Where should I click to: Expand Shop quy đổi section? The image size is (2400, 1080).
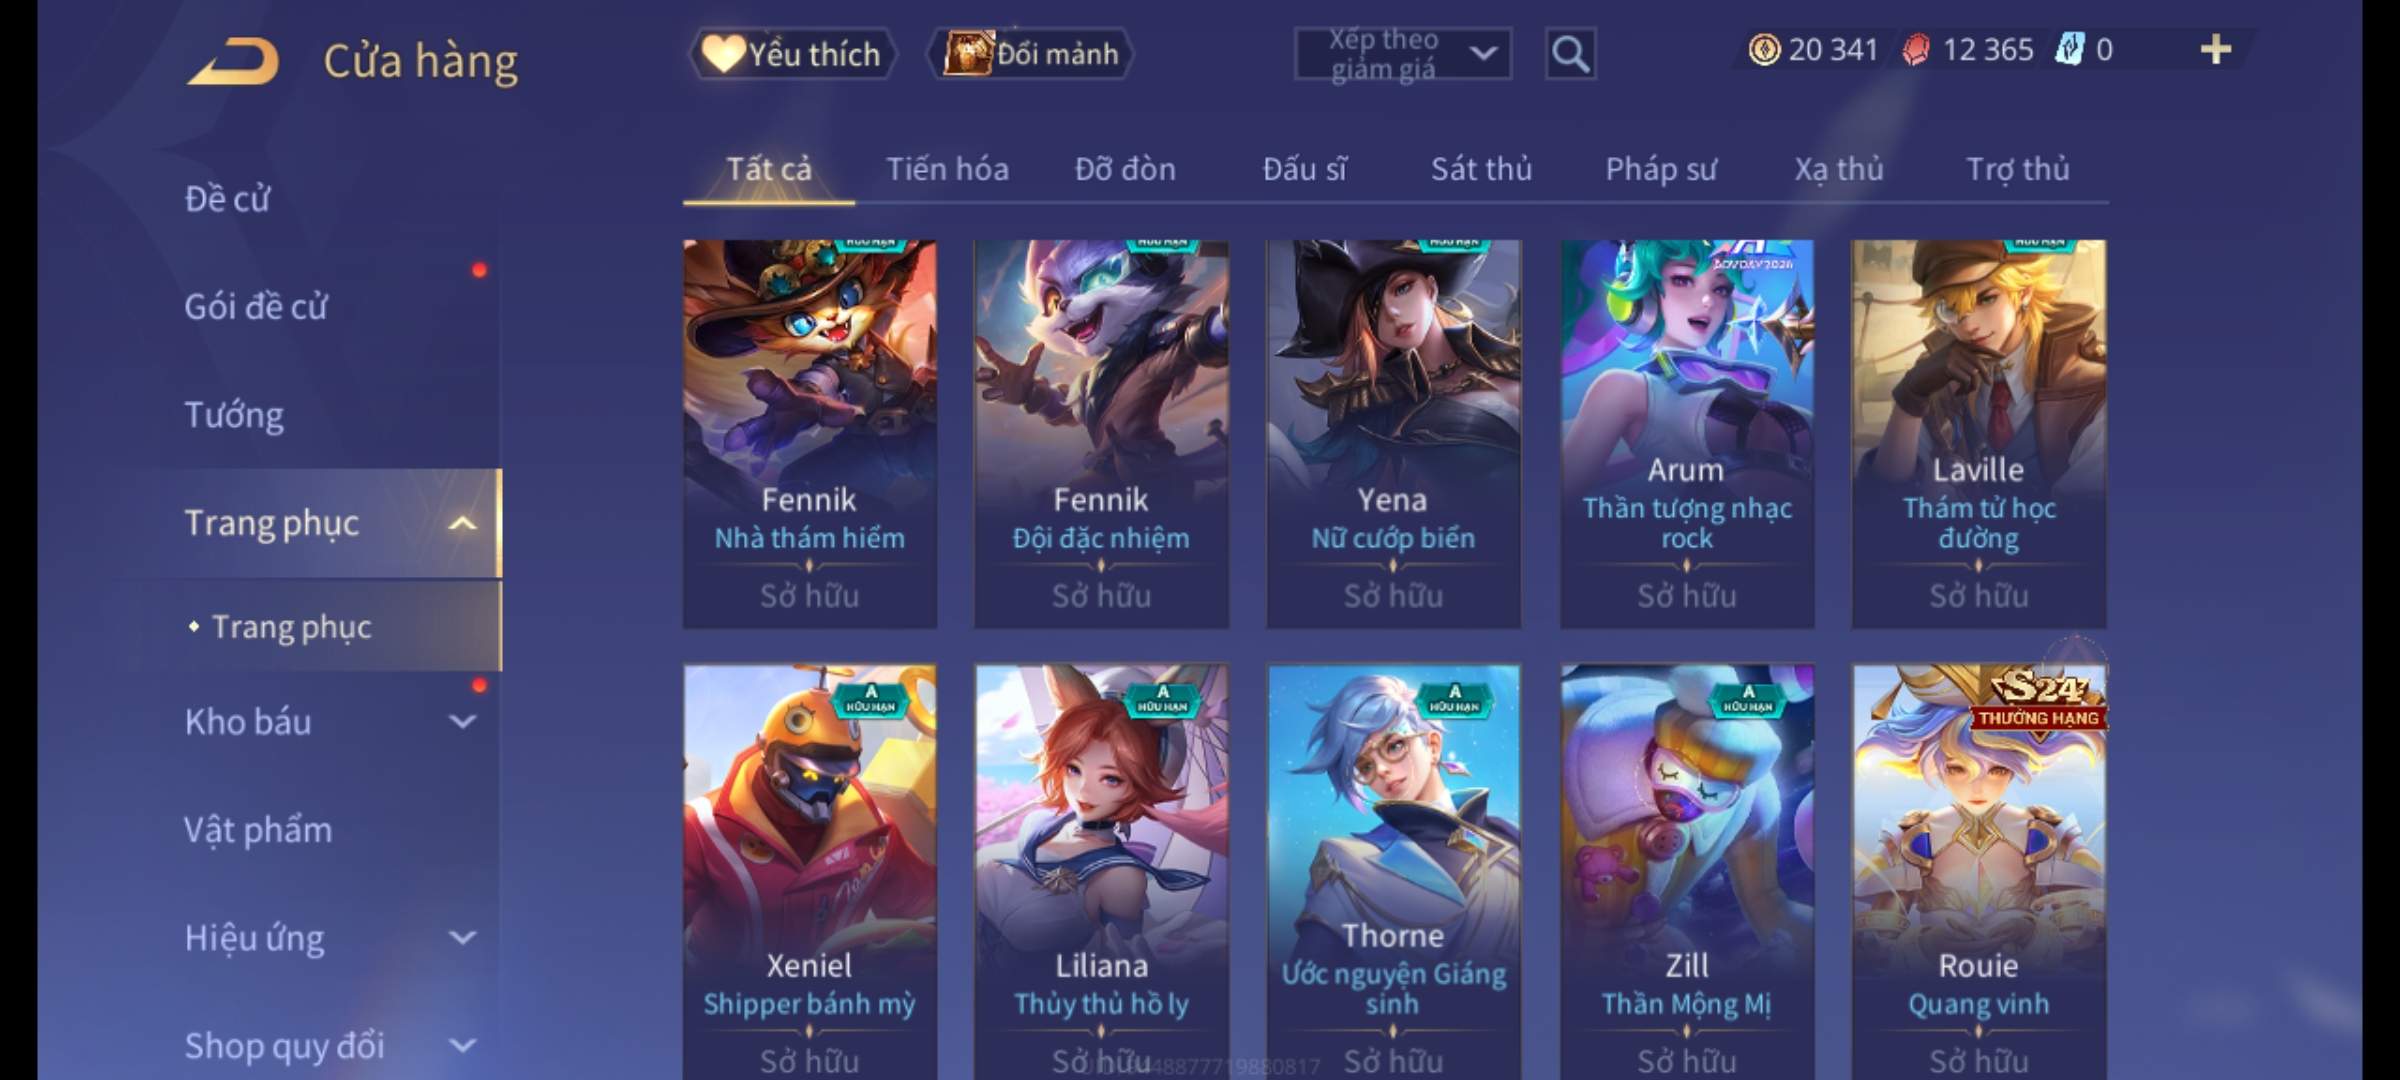[462, 1045]
